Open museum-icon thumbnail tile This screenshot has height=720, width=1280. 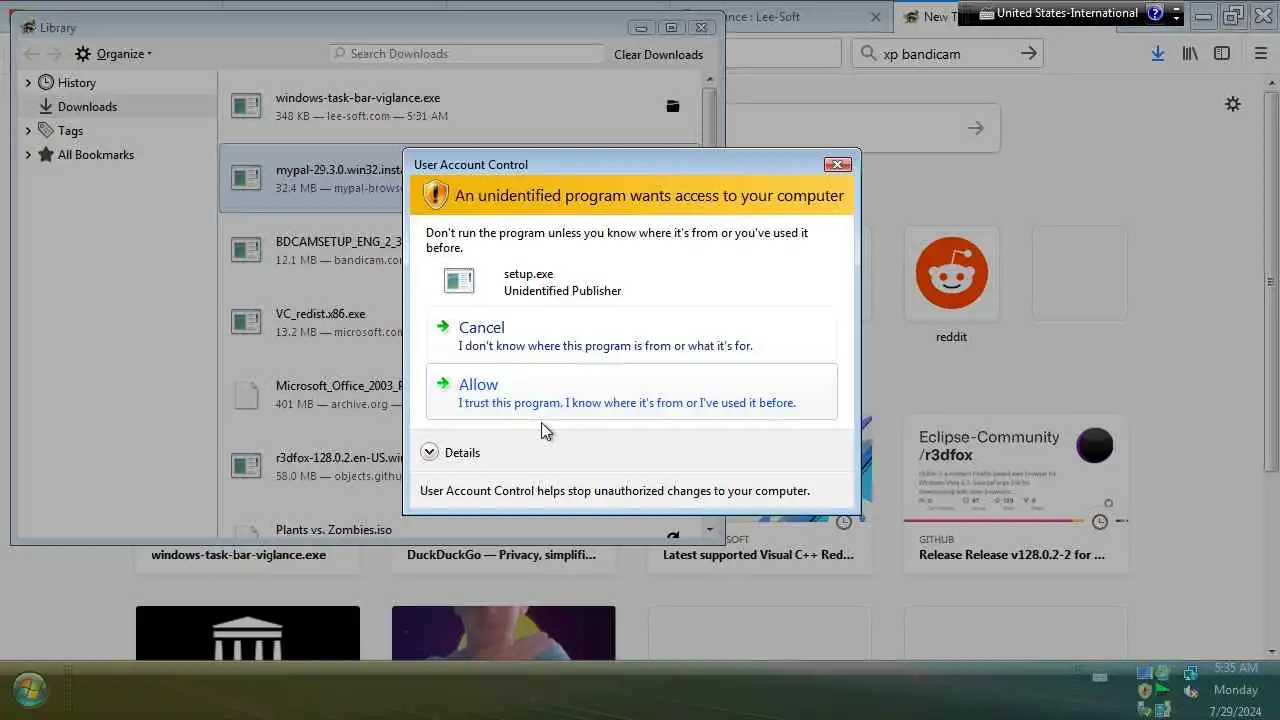point(248,633)
